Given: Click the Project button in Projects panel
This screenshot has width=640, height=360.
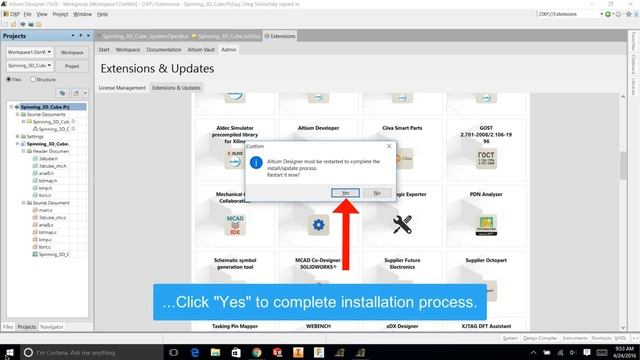Looking at the screenshot, I should pyautogui.click(x=72, y=66).
